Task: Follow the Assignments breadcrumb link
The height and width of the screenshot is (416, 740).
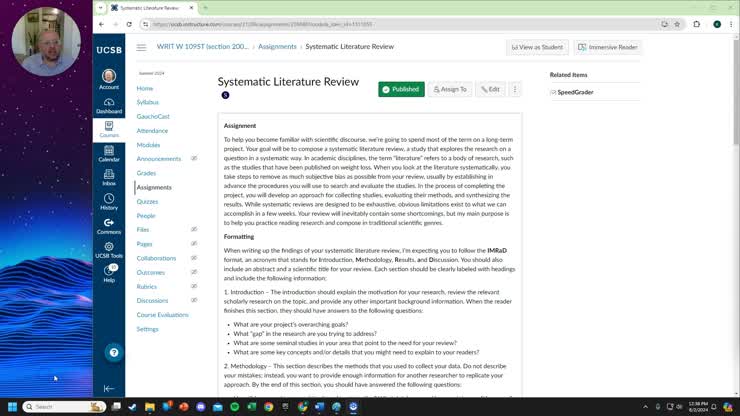Action: click(278, 47)
